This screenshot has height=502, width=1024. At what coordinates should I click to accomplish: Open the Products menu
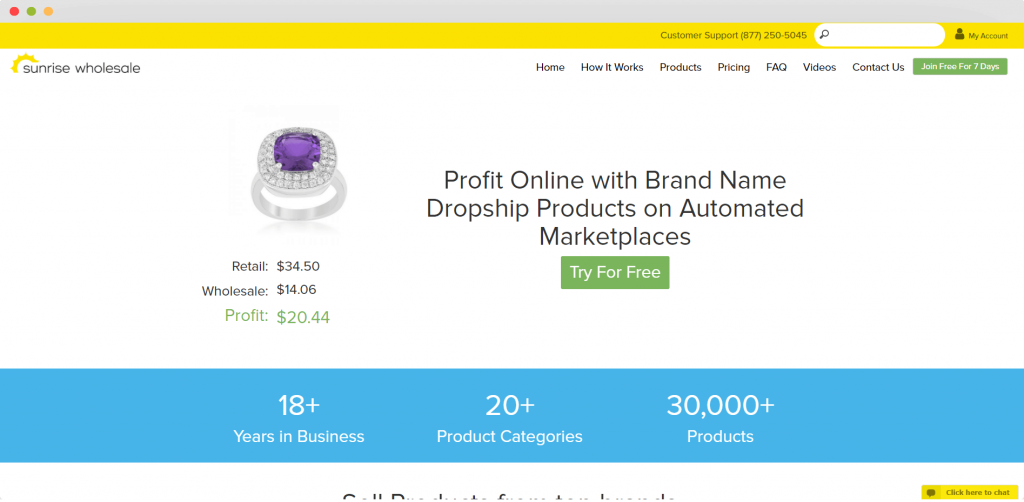(x=680, y=67)
